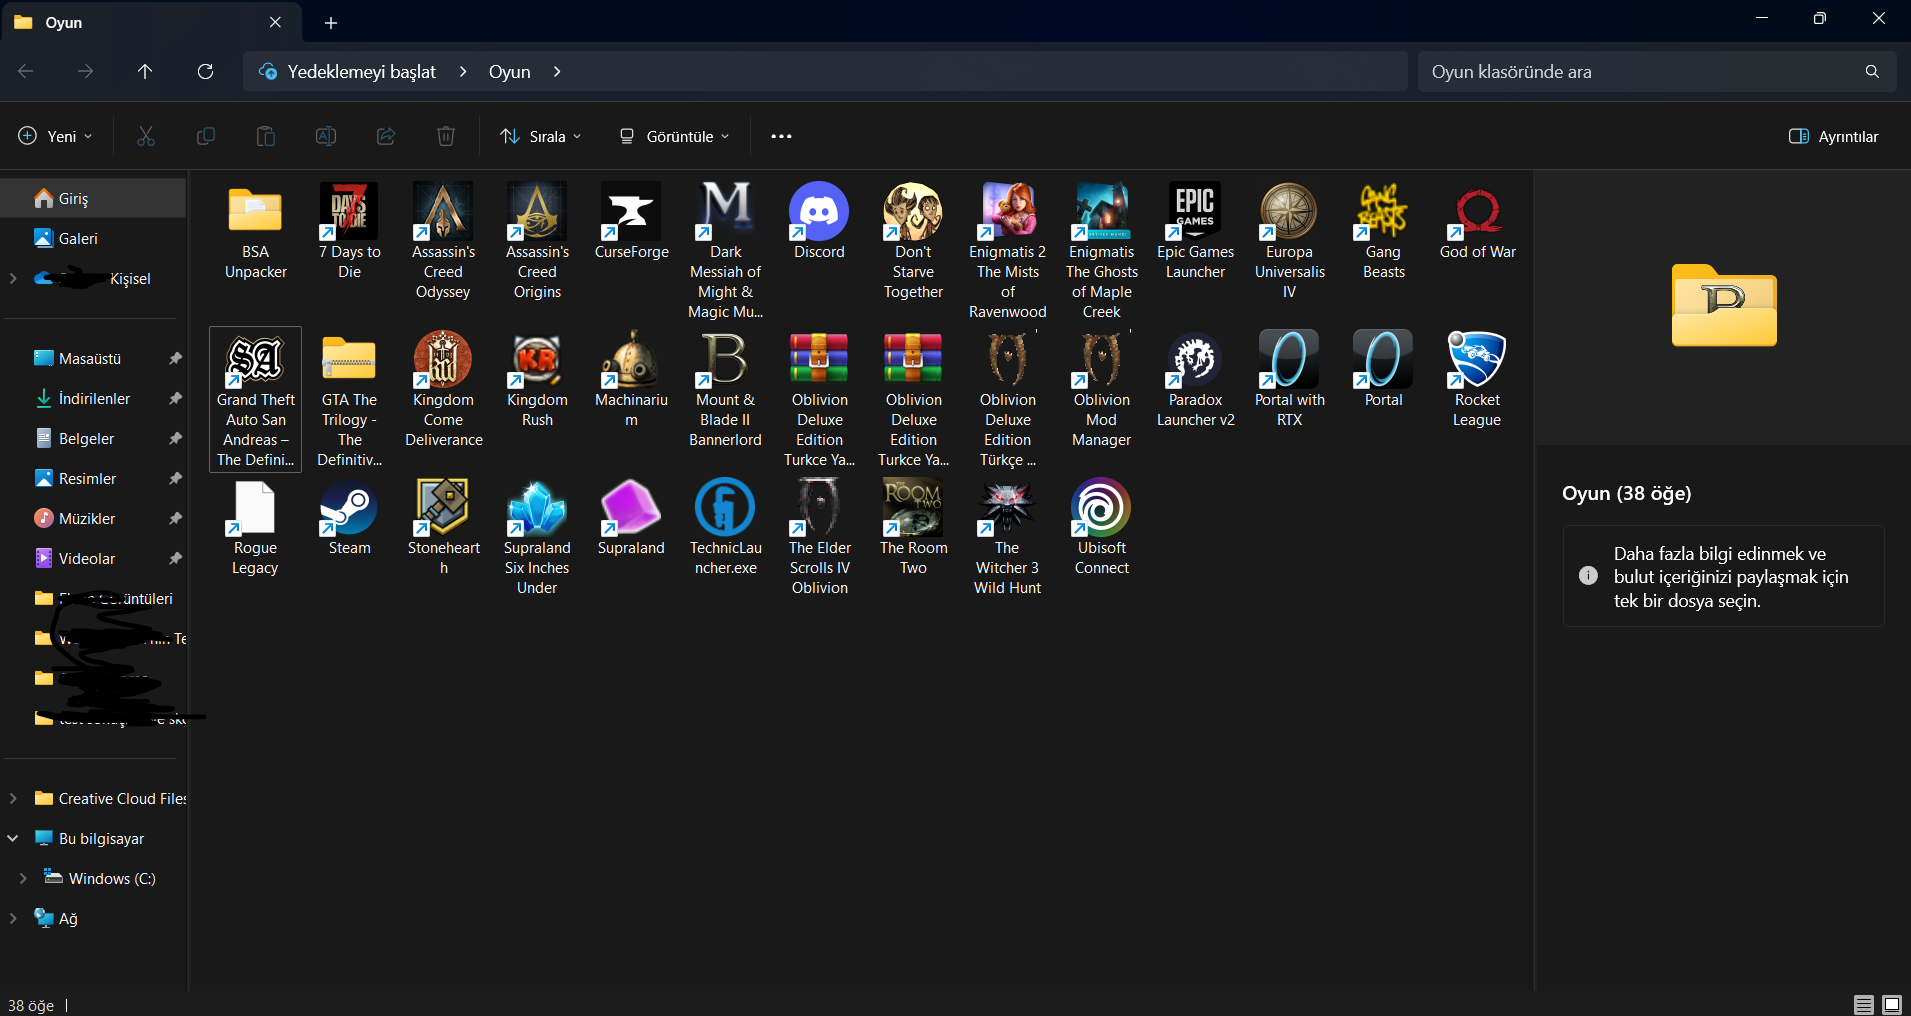Click Yedeklemeyi başlat in address bar
Image resolution: width=1911 pixels, height=1016 pixels.
point(362,72)
